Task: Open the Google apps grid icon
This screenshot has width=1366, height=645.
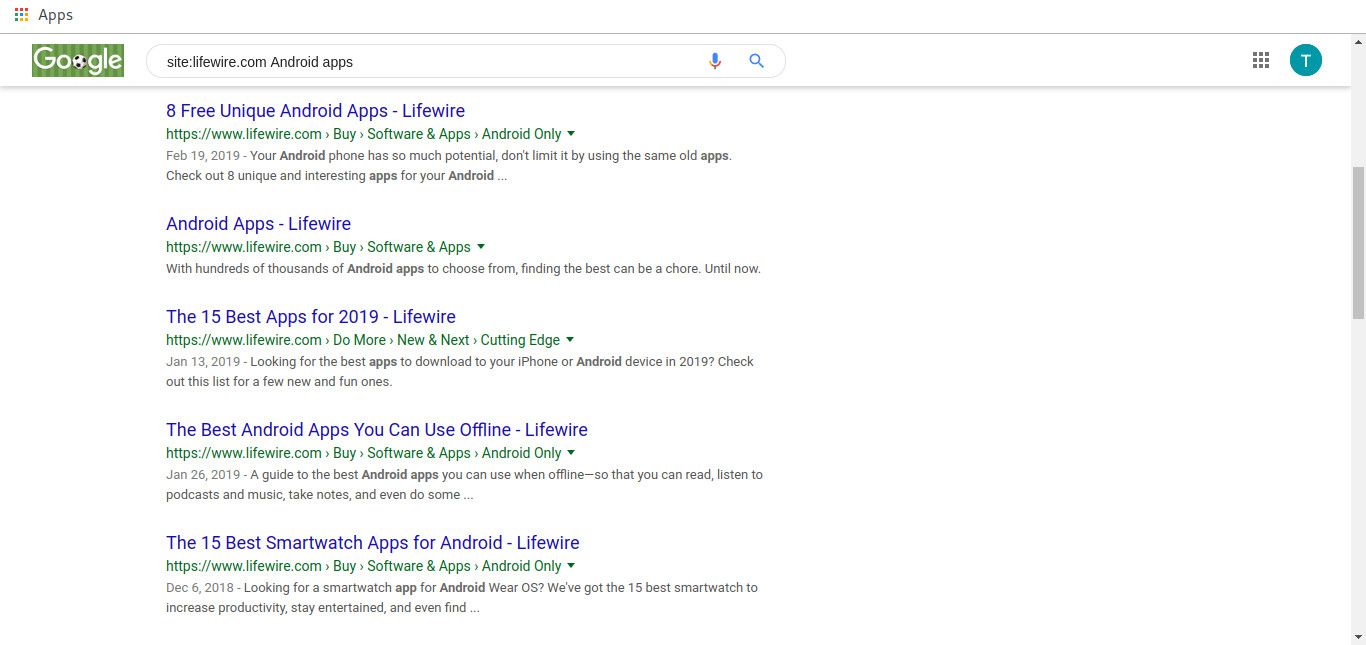Action: tap(1260, 61)
